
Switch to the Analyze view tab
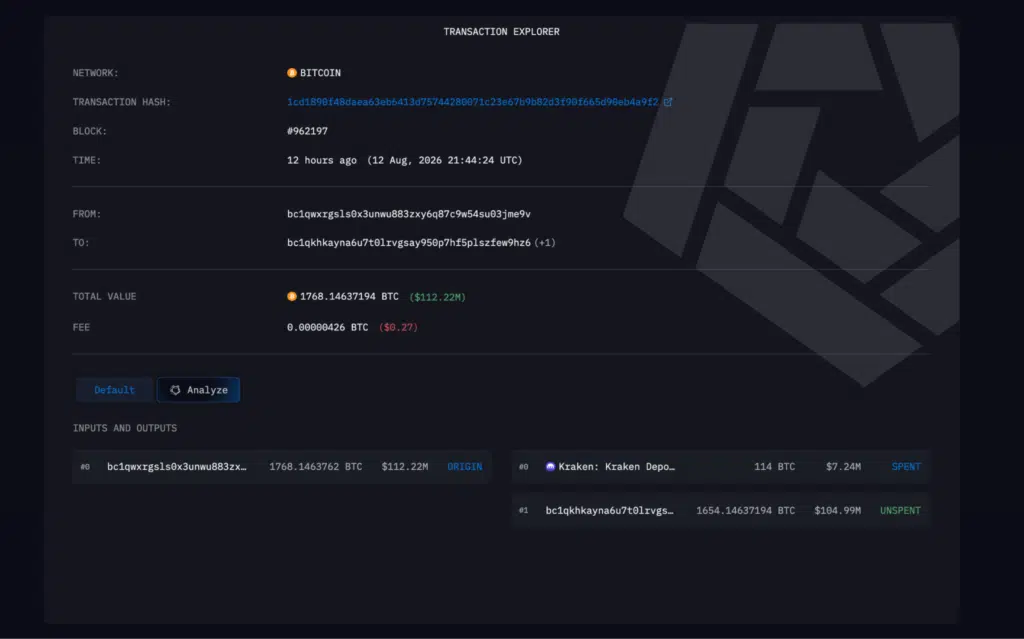199,390
